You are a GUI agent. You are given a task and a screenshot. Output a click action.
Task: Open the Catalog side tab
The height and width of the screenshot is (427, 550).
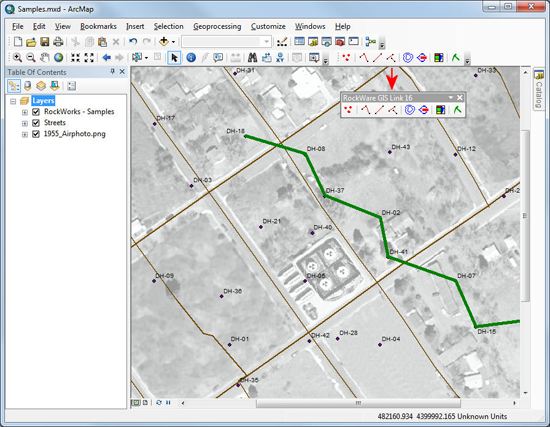click(x=538, y=89)
